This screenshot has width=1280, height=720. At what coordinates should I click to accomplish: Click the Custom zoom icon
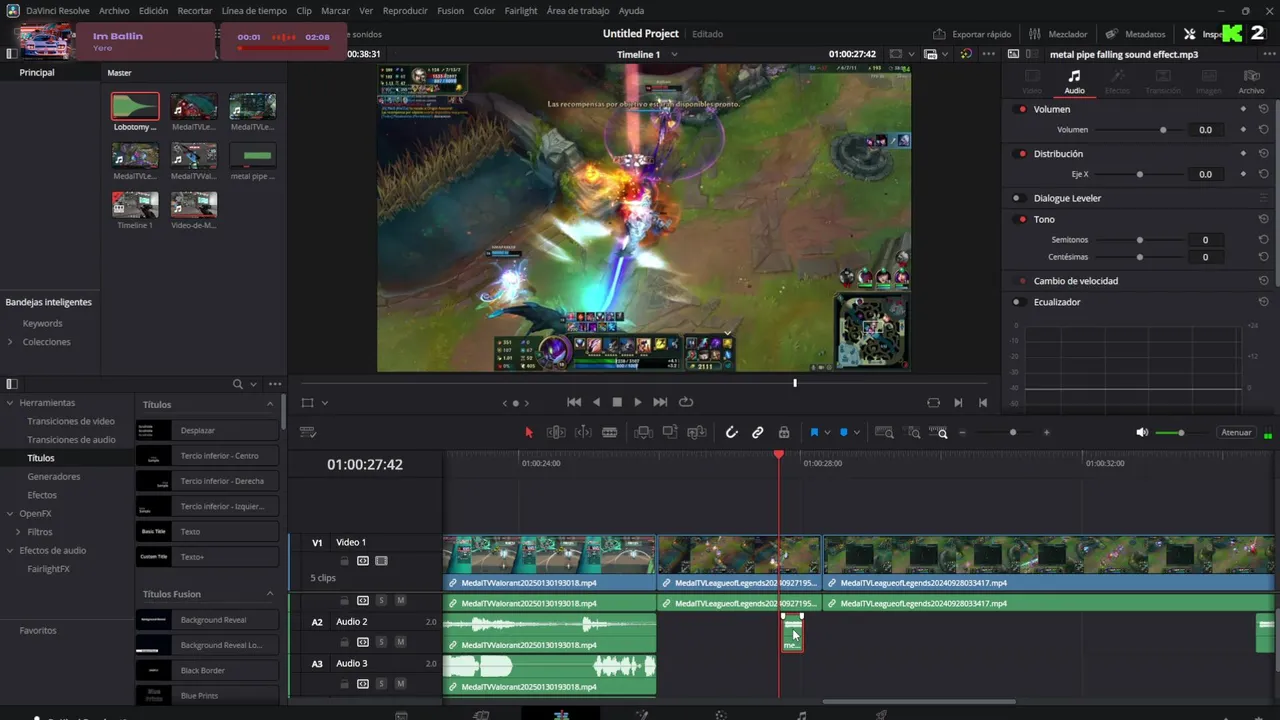coord(940,433)
